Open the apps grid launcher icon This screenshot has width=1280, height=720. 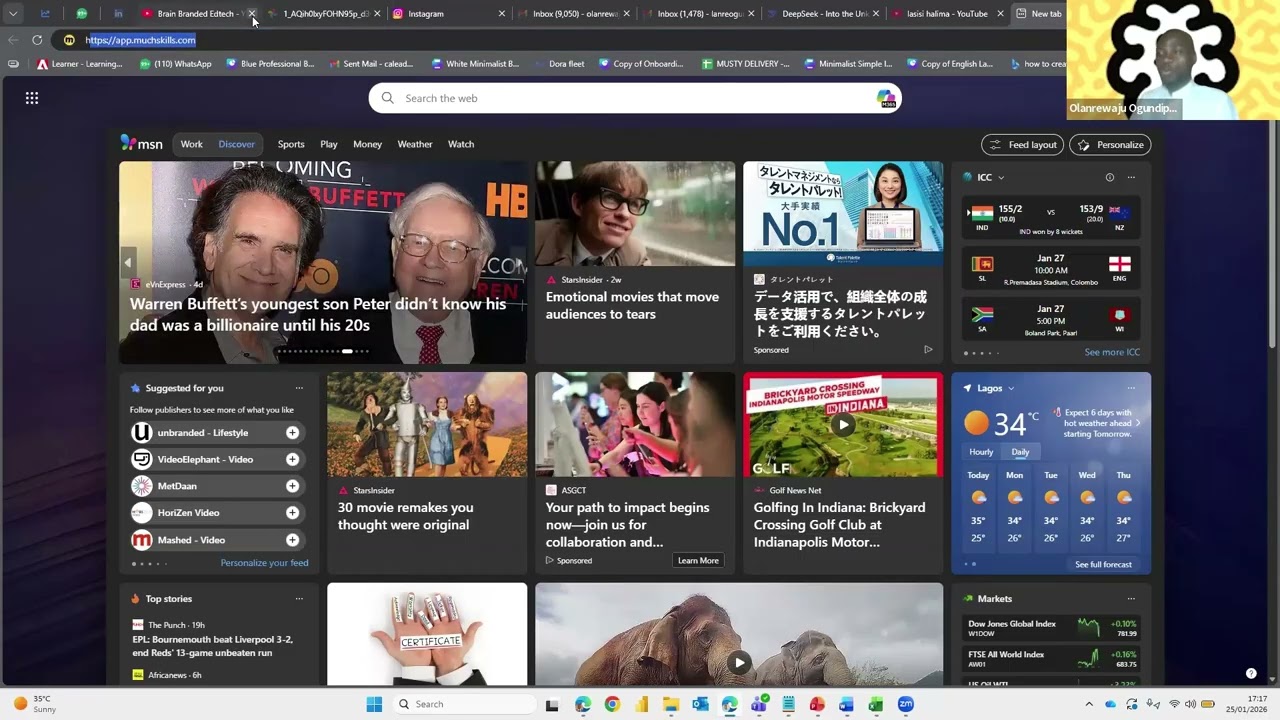(x=32, y=98)
